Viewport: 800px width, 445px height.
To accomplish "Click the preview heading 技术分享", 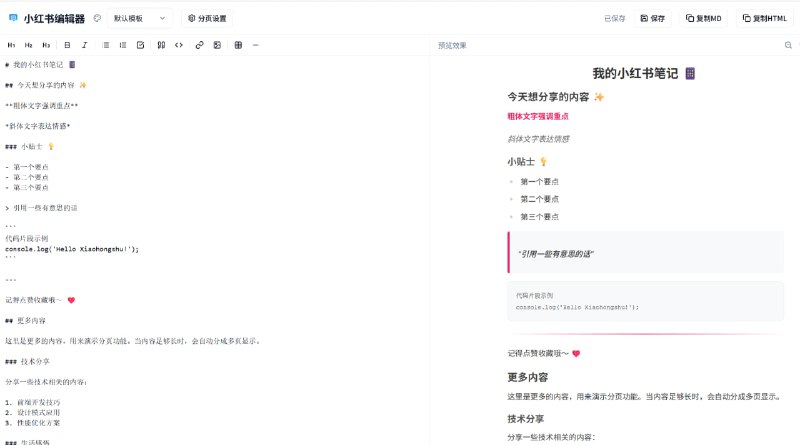I will (x=526, y=419).
